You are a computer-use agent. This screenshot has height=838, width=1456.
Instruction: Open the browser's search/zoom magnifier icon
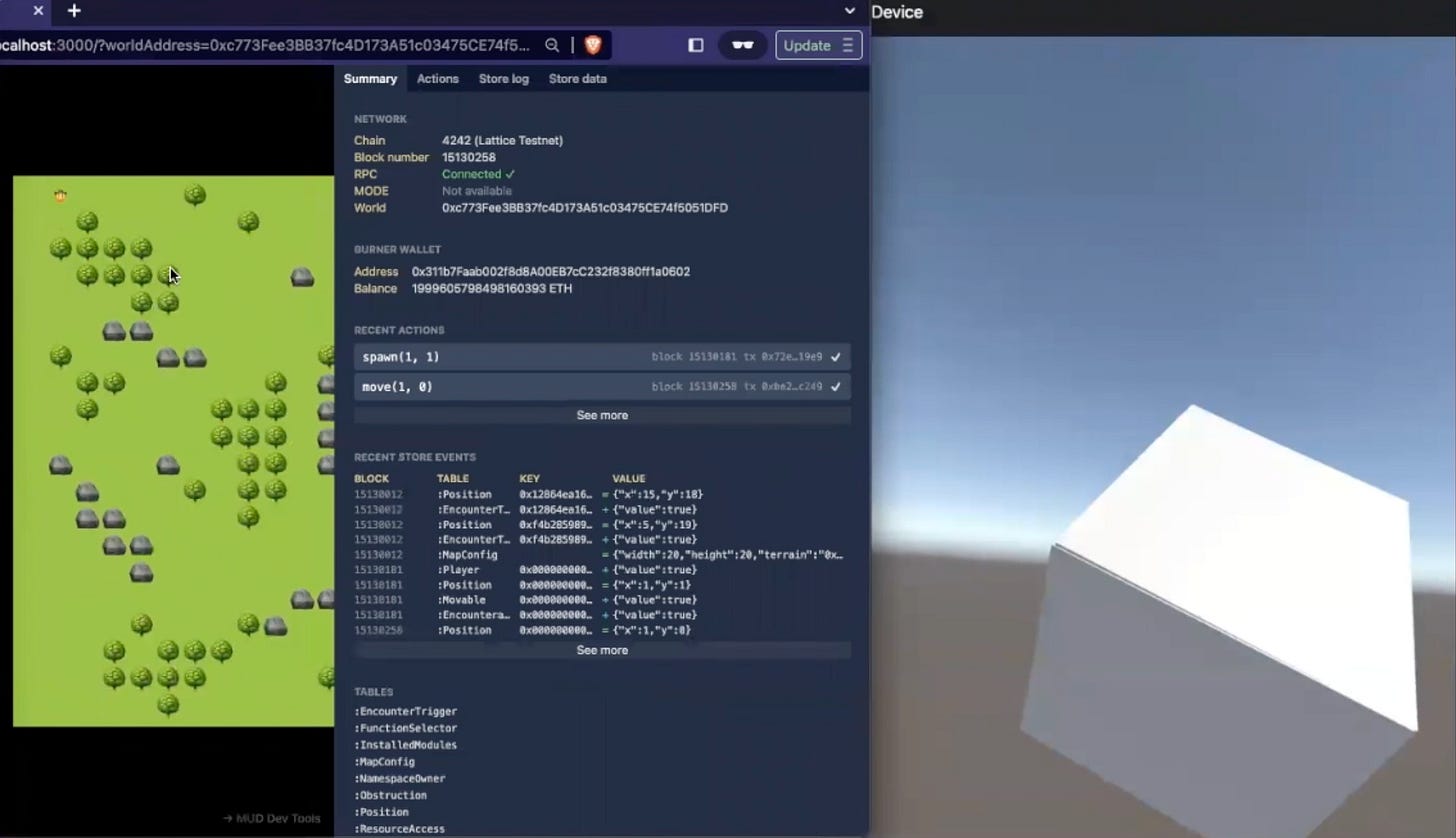point(552,45)
